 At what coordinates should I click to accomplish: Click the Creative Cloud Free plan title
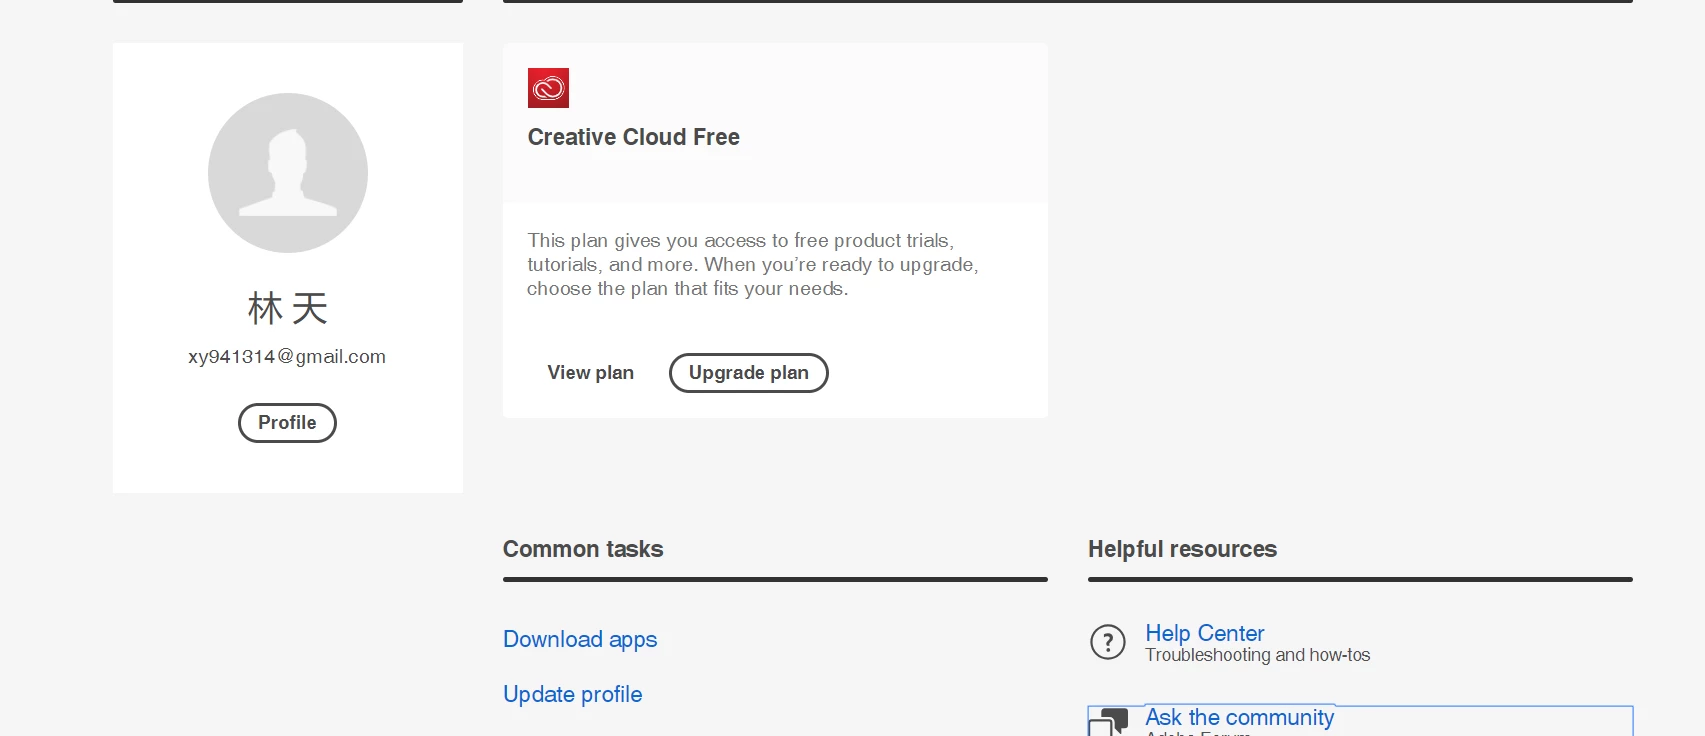tap(634, 137)
